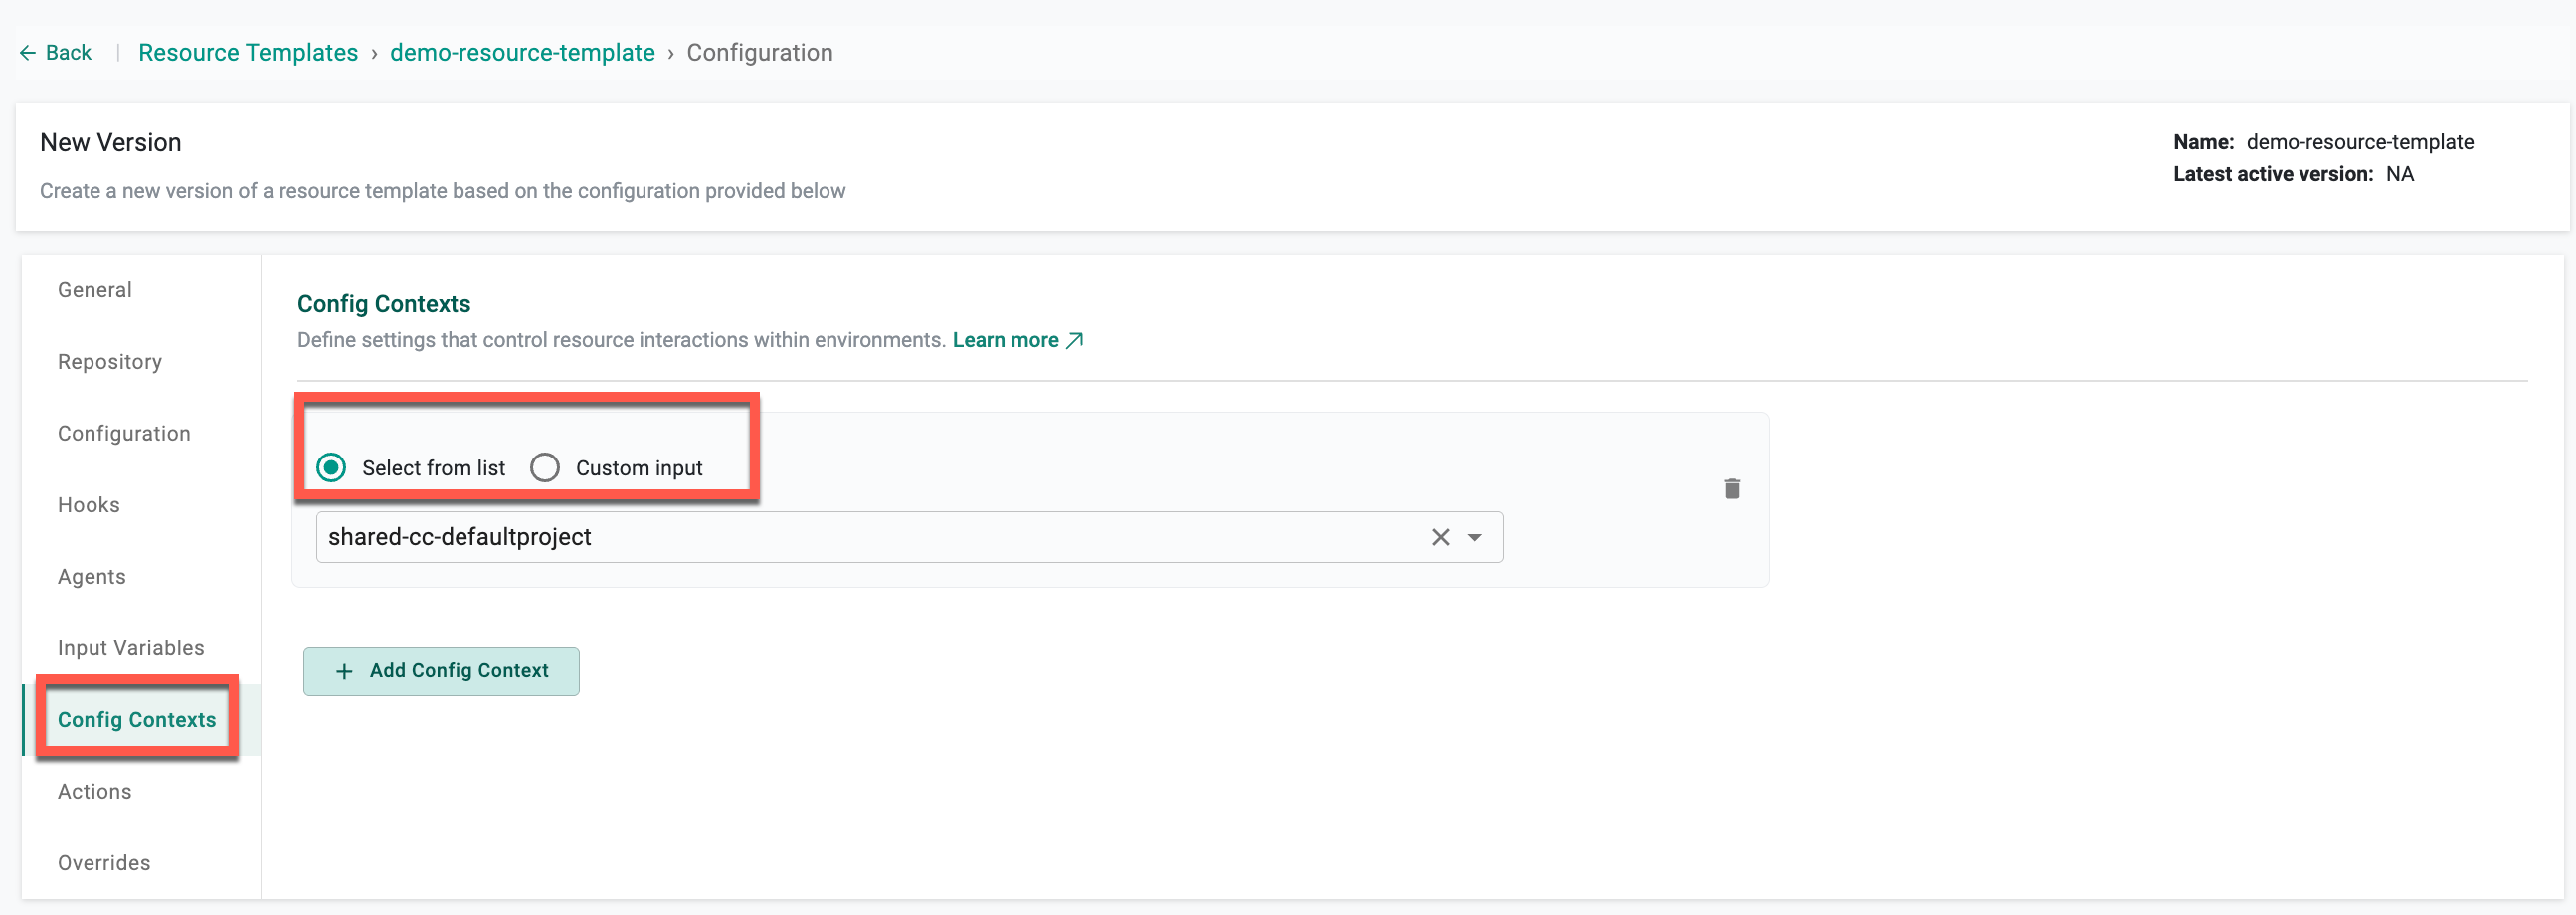Open the Hooks section

click(89, 505)
